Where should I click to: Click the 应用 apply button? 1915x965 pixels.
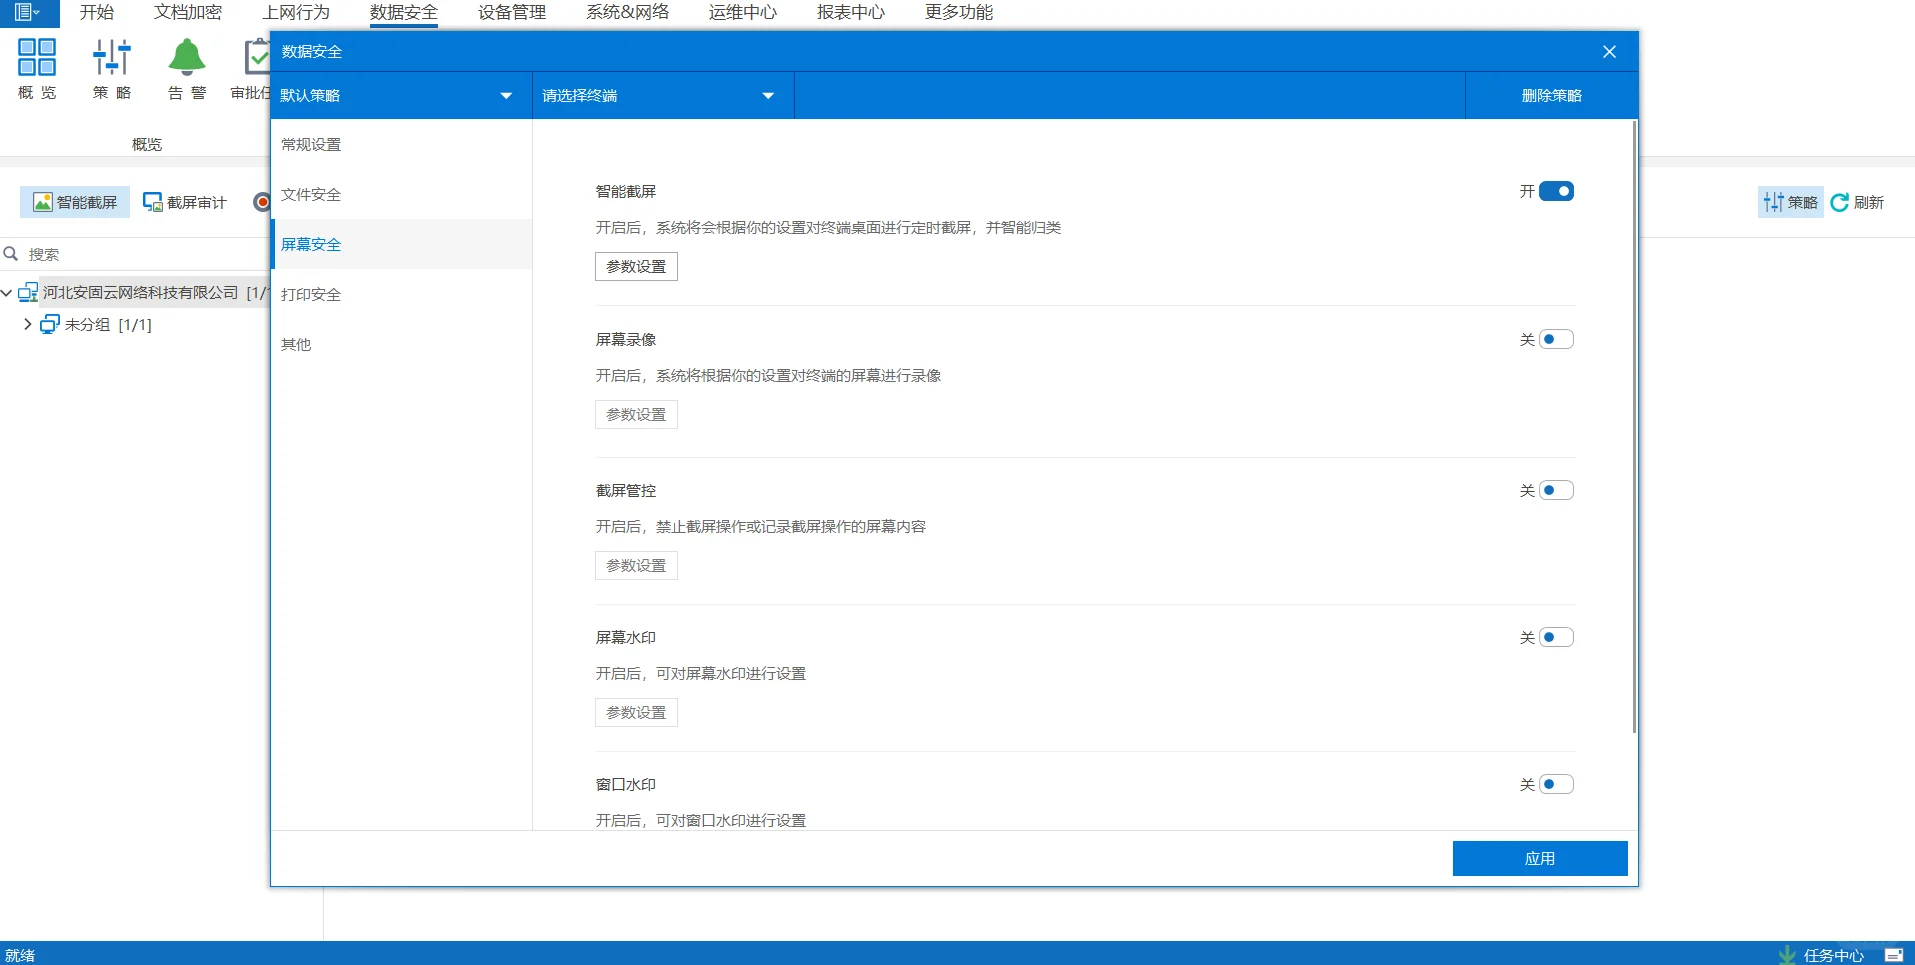1539,857
